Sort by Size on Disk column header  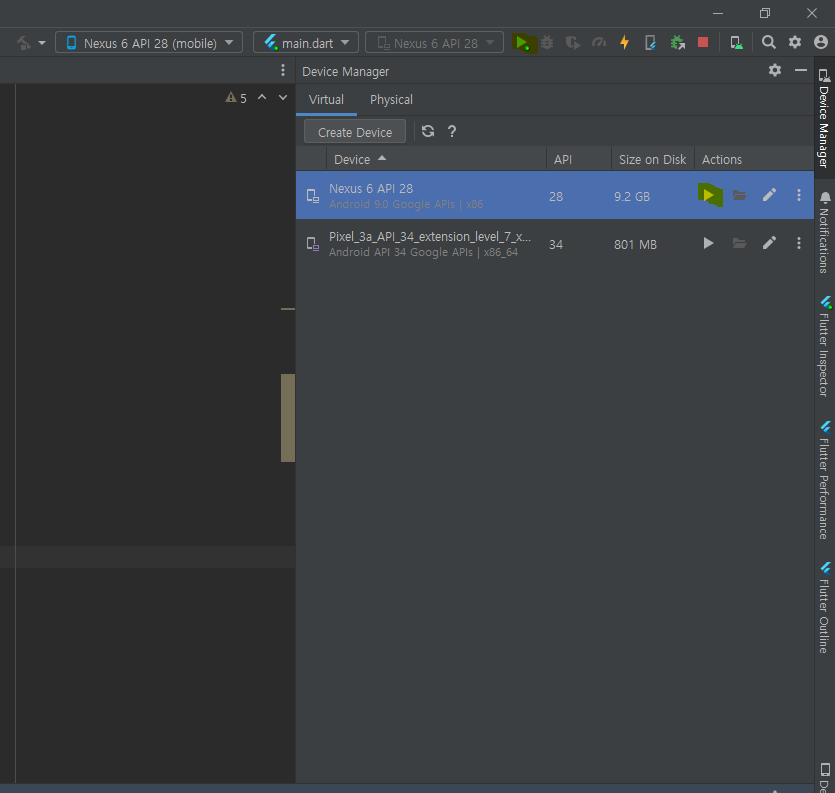[x=652, y=159]
